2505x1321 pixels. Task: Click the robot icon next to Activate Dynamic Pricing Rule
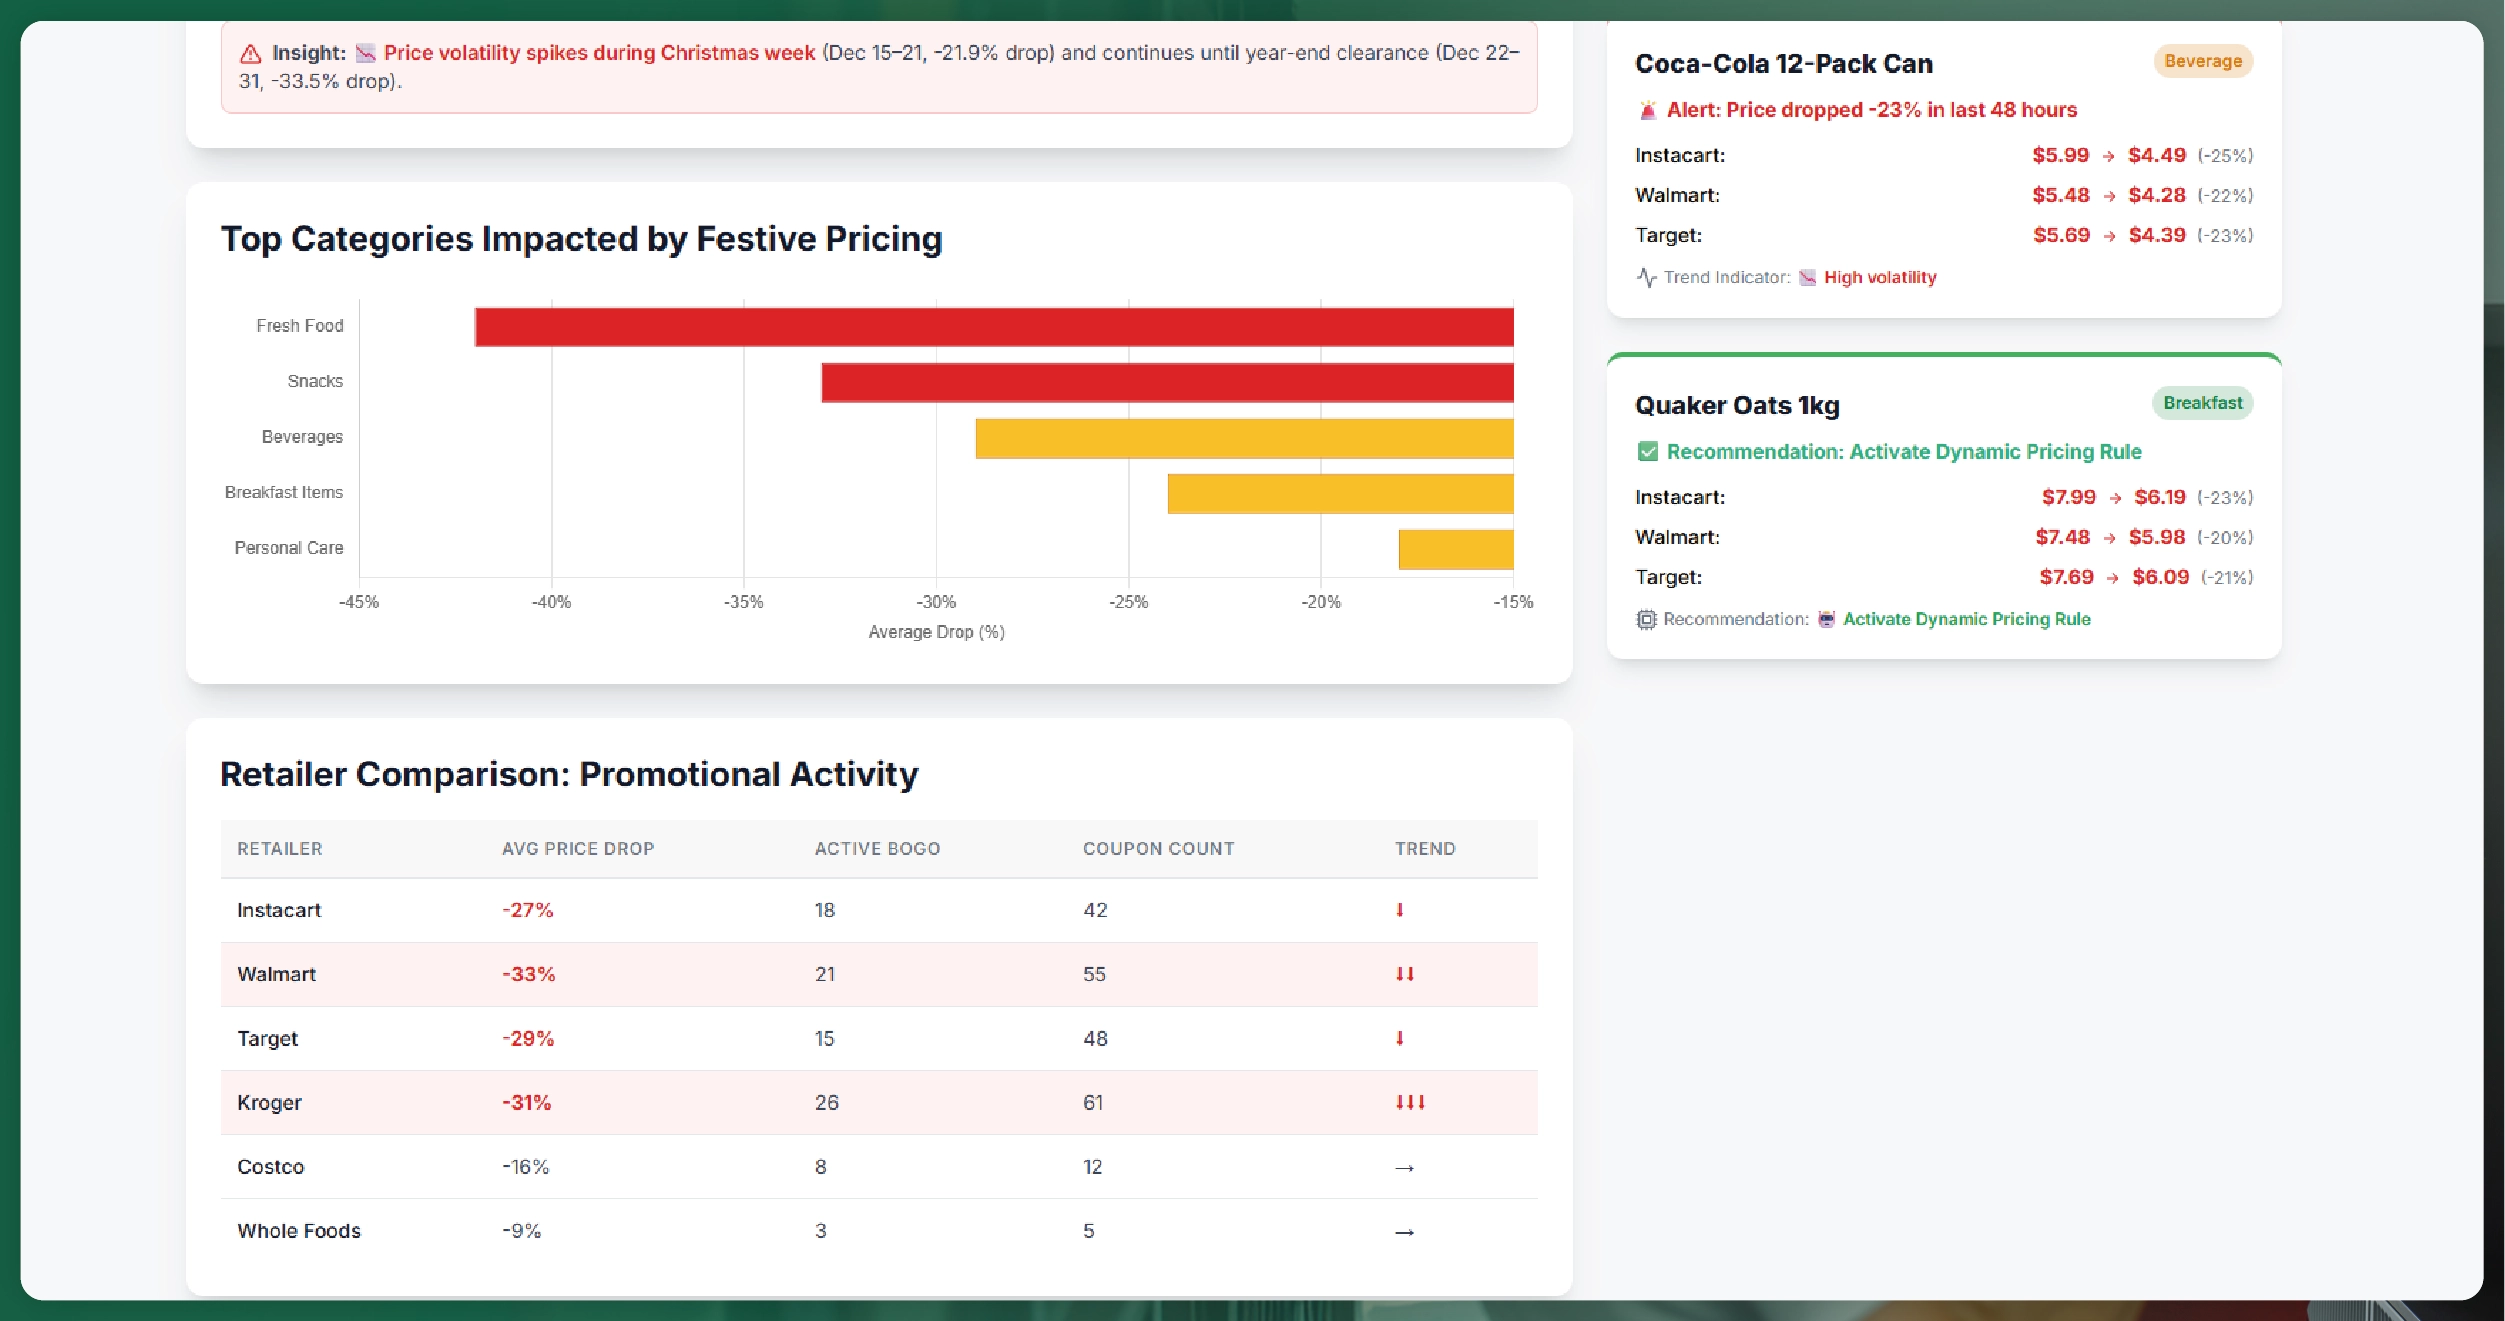[x=1827, y=619]
